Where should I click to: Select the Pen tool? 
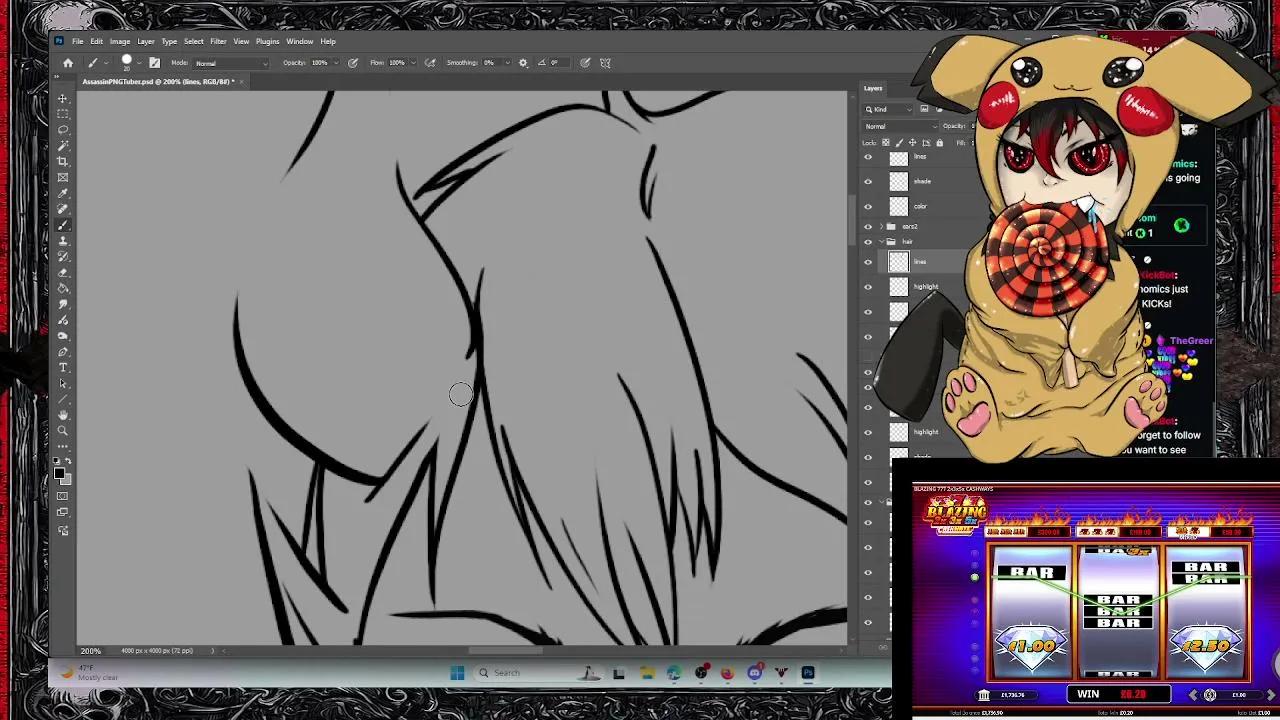[x=63, y=352]
